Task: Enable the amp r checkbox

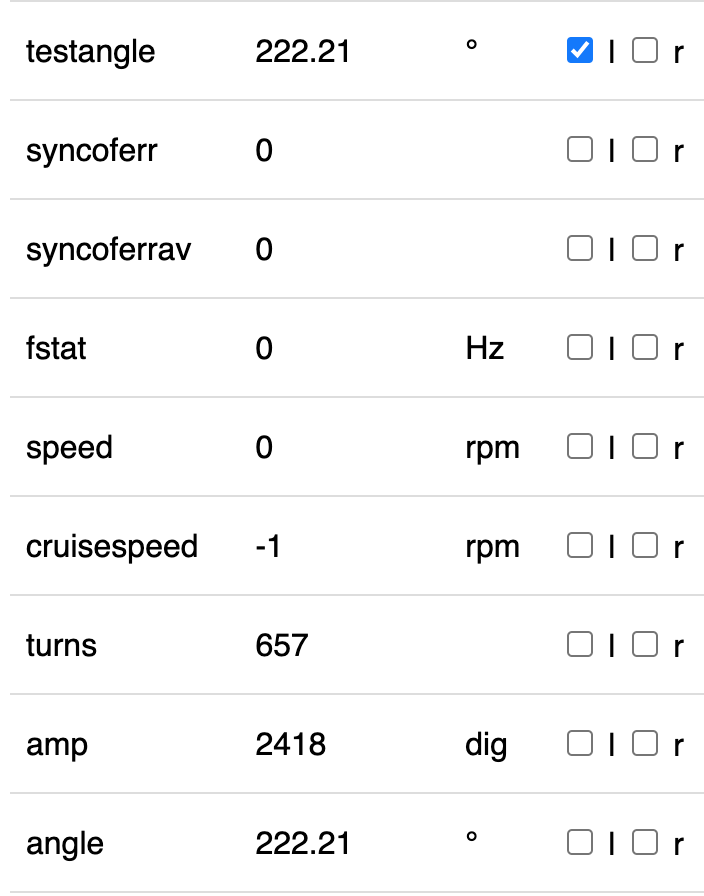Action: pyautogui.click(x=645, y=743)
